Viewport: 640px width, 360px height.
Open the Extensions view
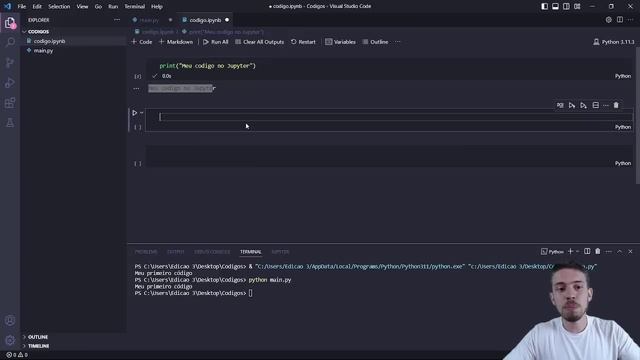(10, 102)
